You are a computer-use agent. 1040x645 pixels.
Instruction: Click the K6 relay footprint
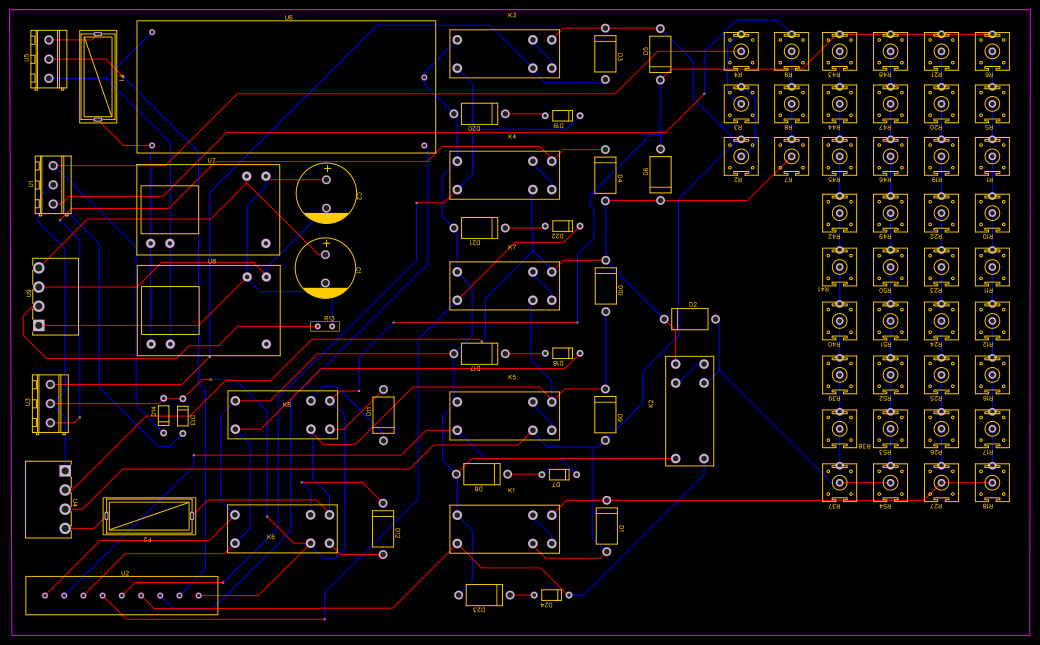pyautogui.click(x=282, y=529)
